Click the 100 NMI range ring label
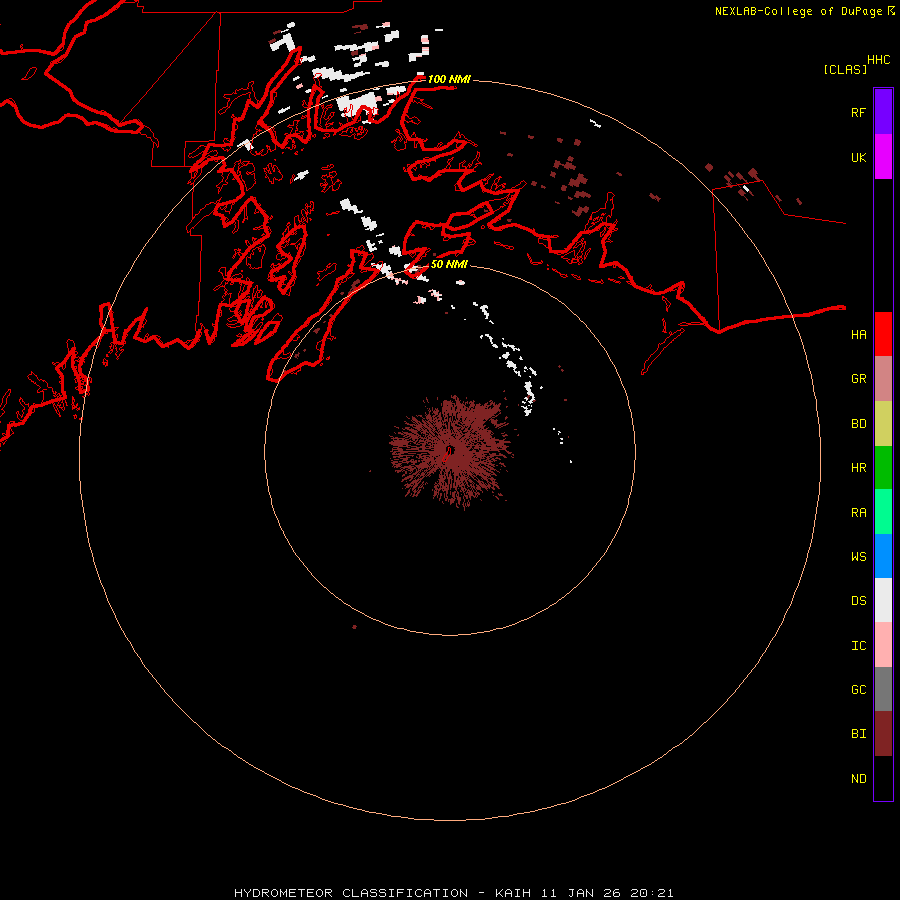The width and height of the screenshot is (900, 900). [449, 79]
